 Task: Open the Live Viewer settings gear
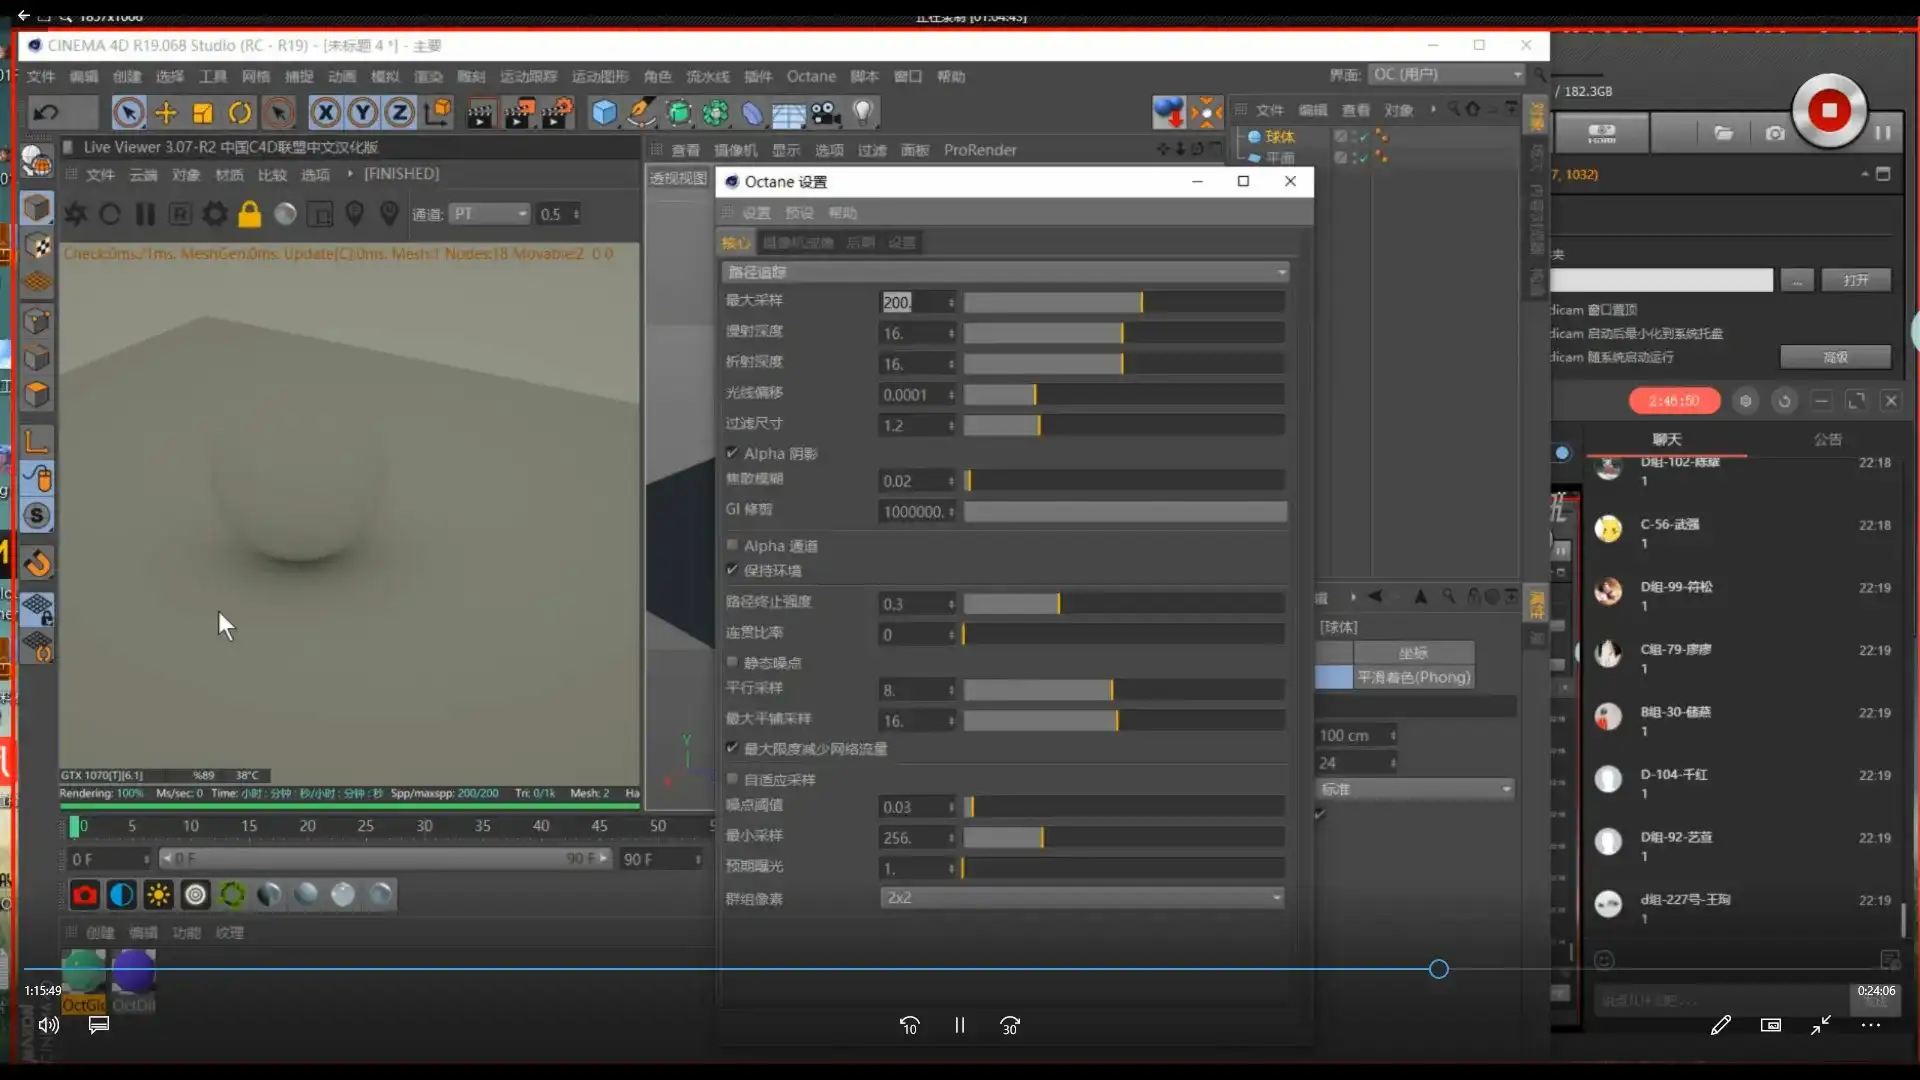click(x=215, y=214)
